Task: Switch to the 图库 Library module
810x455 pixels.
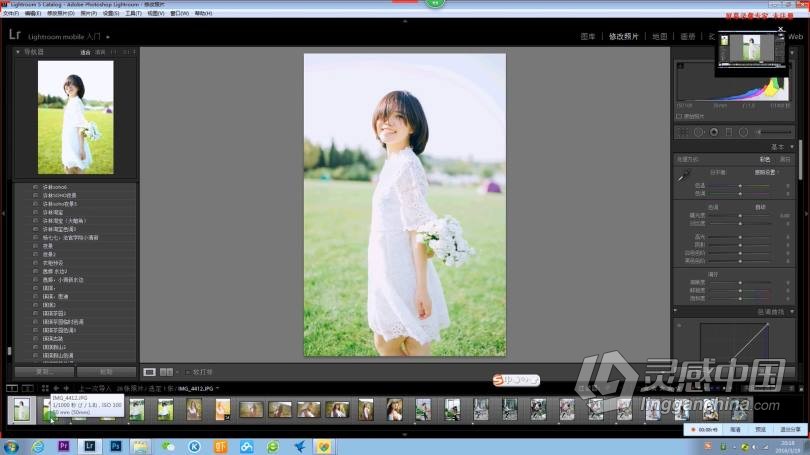Action: pyautogui.click(x=588, y=37)
